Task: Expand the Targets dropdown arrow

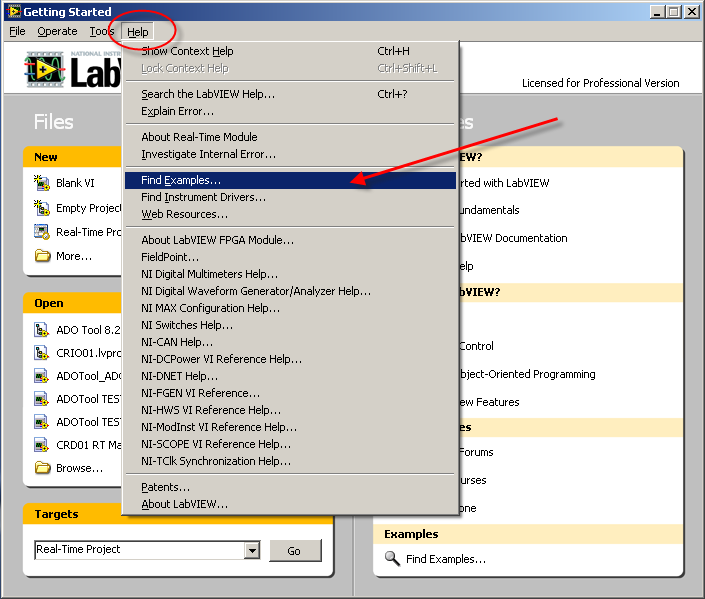Action: (x=252, y=550)
